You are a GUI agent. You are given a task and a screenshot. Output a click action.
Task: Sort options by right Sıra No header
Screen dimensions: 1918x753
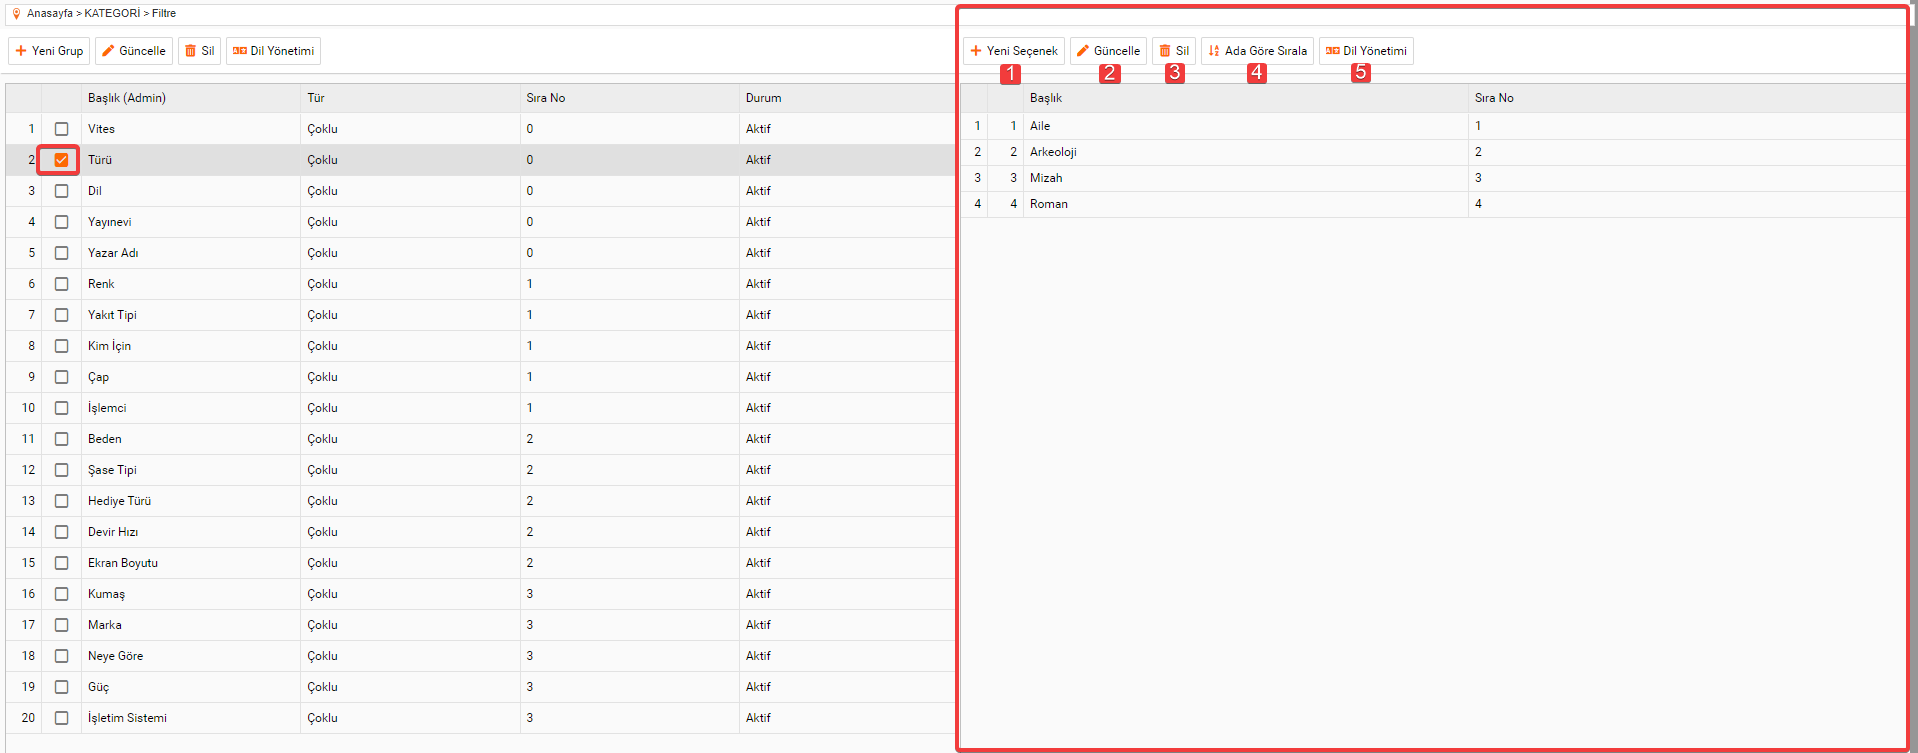click(x=1494, y=98)
